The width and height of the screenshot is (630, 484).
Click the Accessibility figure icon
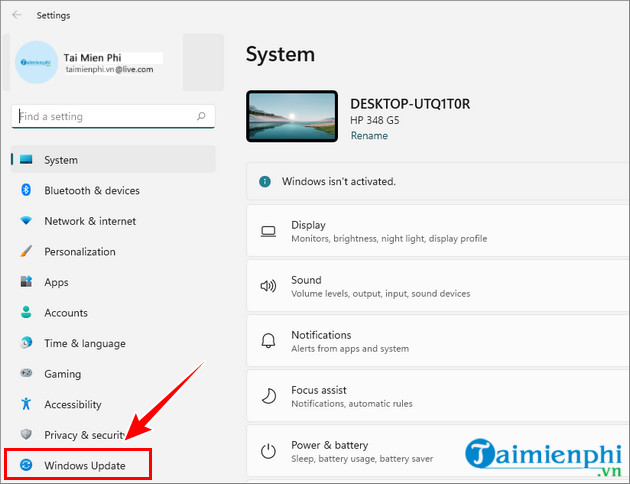[x=26, y=404]
